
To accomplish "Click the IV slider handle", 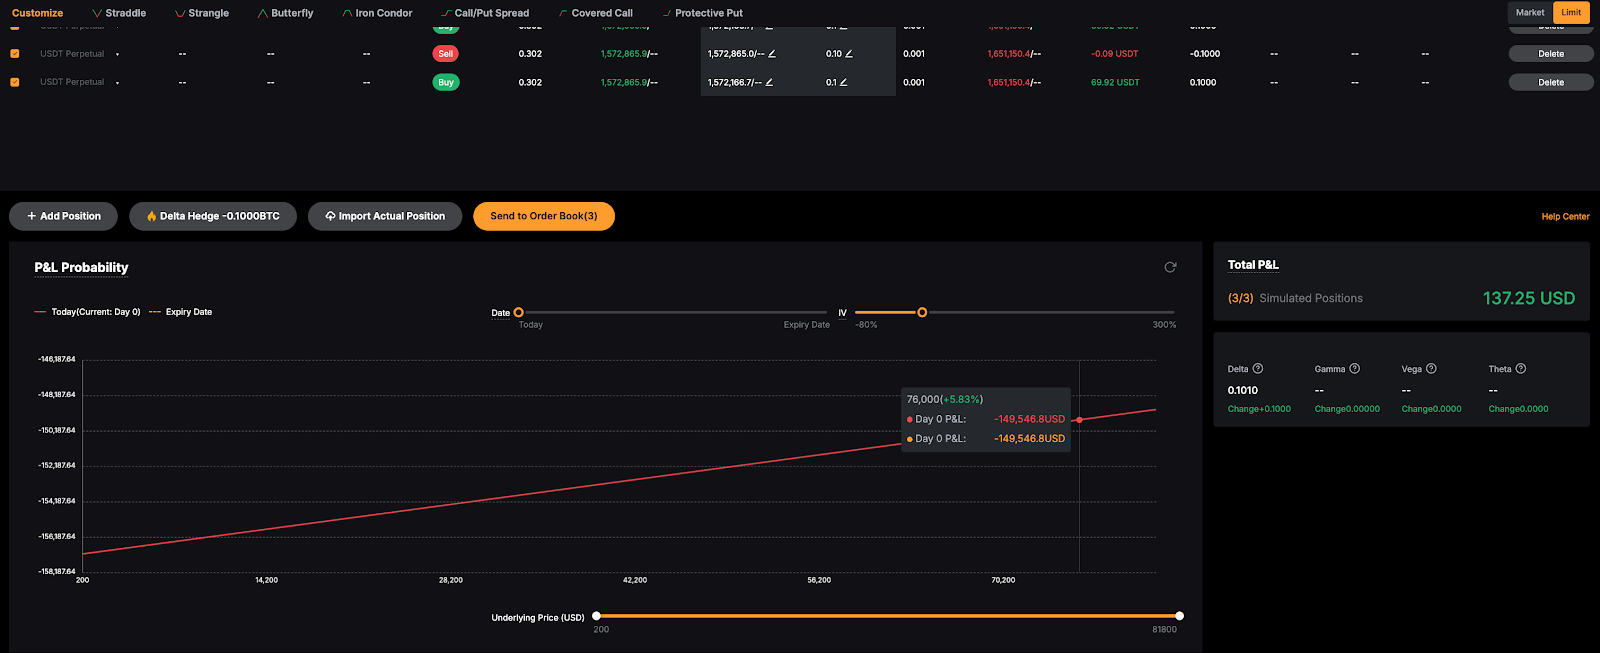I will pos(922,313).
